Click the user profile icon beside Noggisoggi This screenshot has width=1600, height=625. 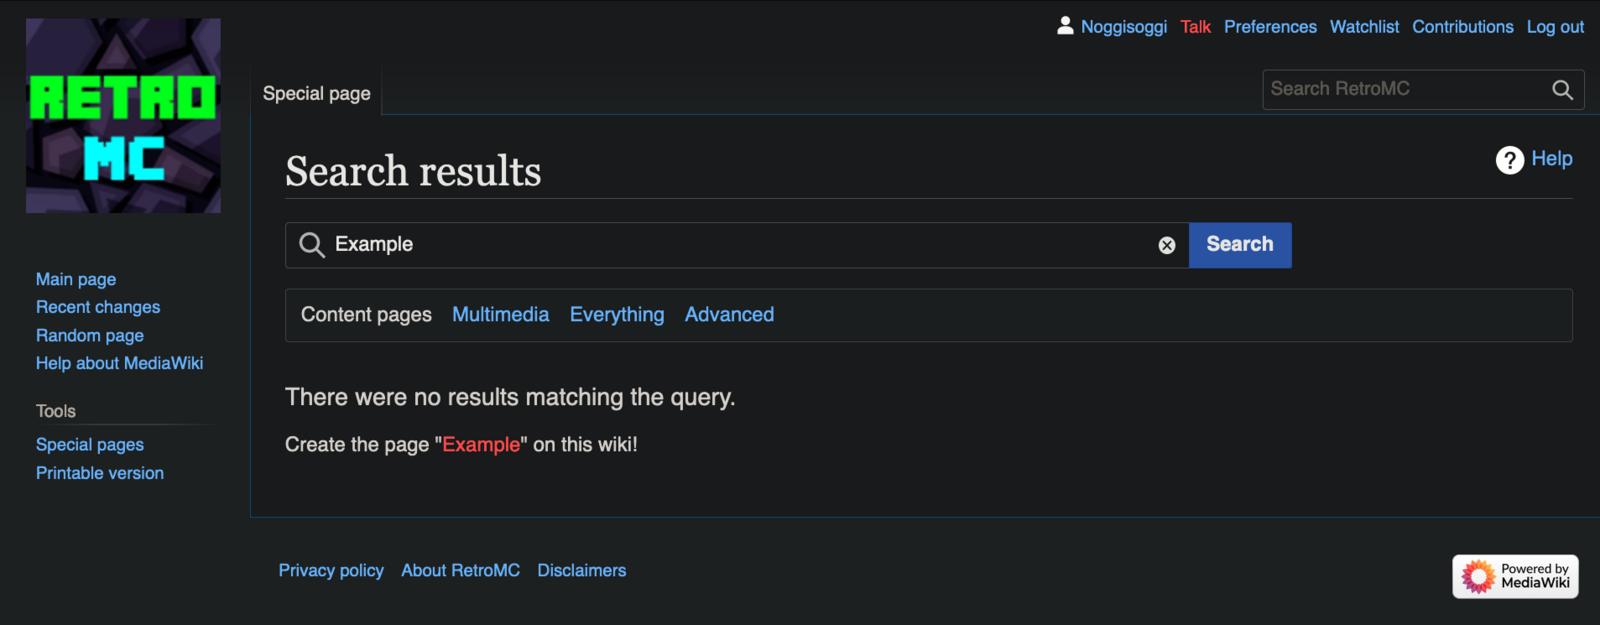tap(1066, 26)
